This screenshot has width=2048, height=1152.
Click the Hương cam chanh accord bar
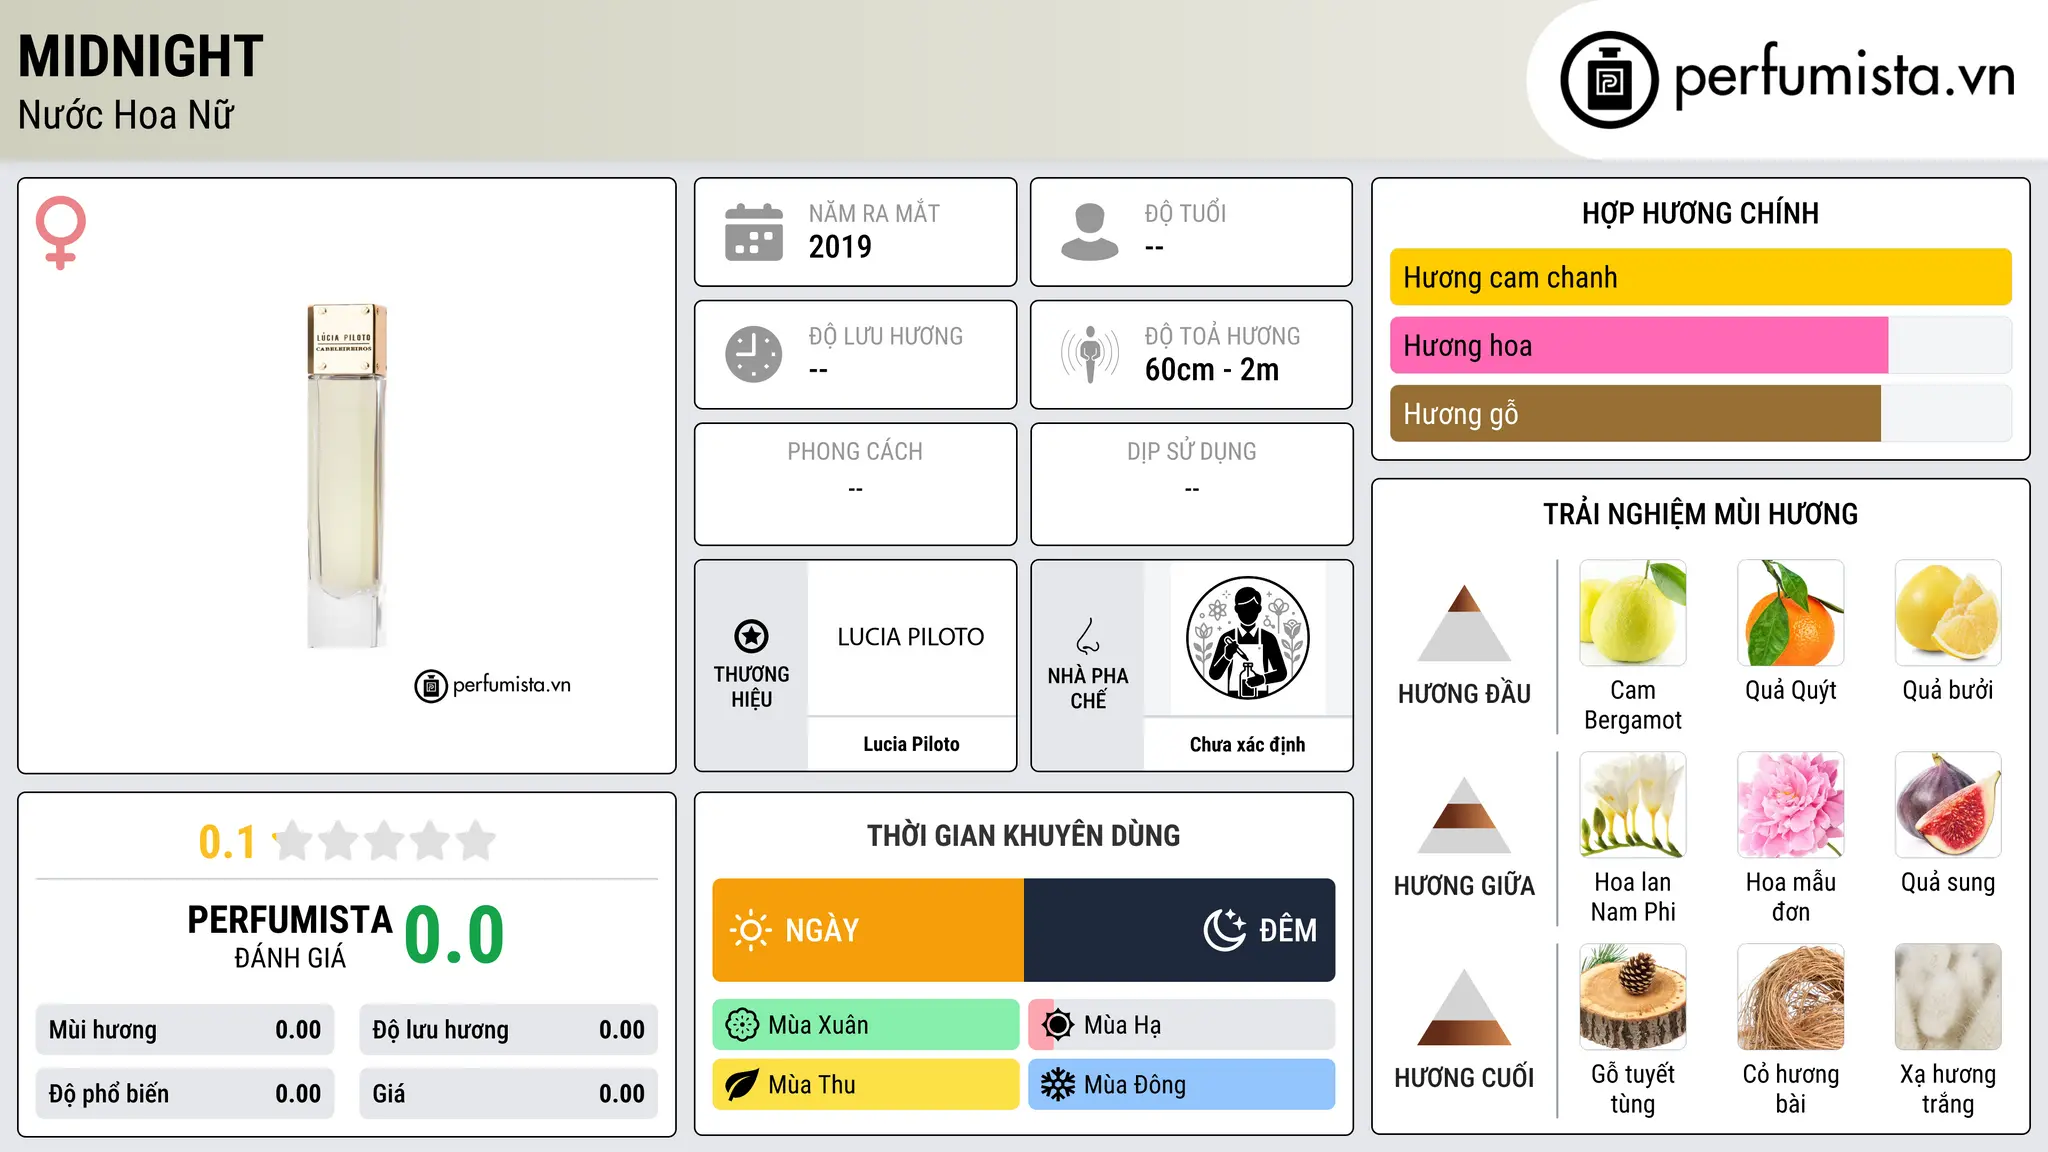click(1700, 277)
